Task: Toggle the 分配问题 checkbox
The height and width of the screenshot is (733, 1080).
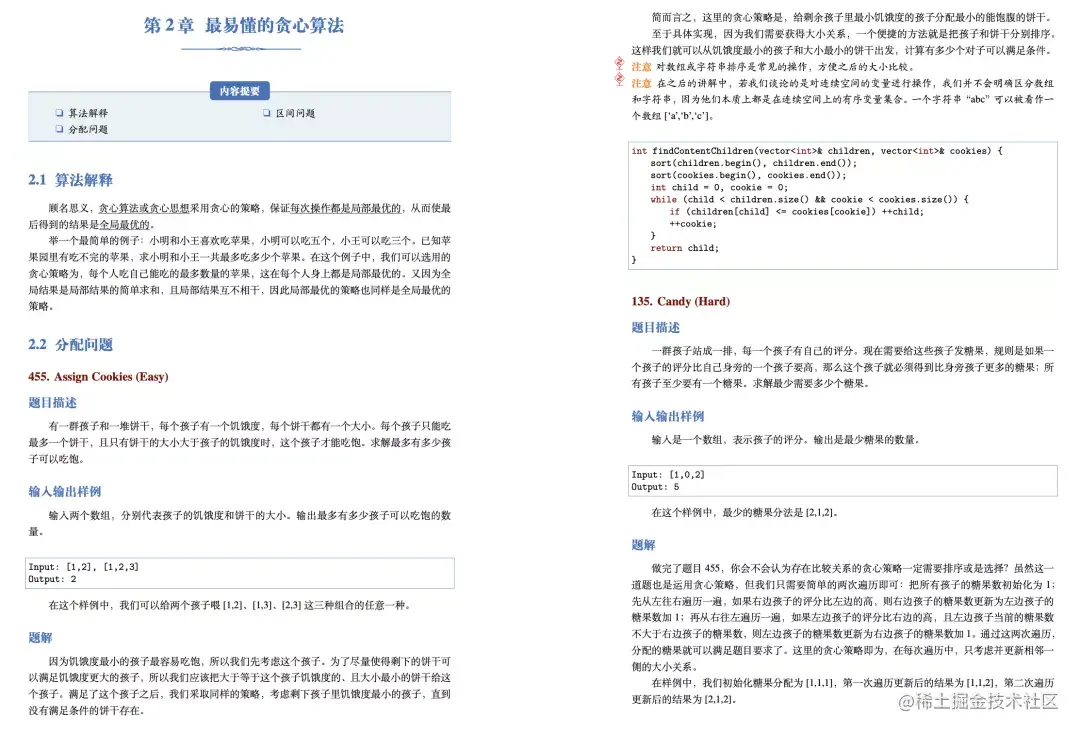Action: tap(60, 128)
